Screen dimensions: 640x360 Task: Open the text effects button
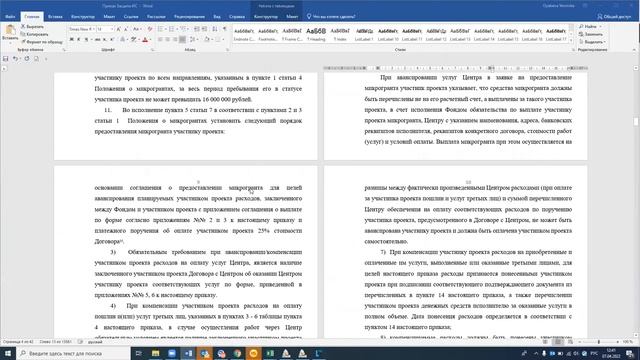(x=122, y=40)
